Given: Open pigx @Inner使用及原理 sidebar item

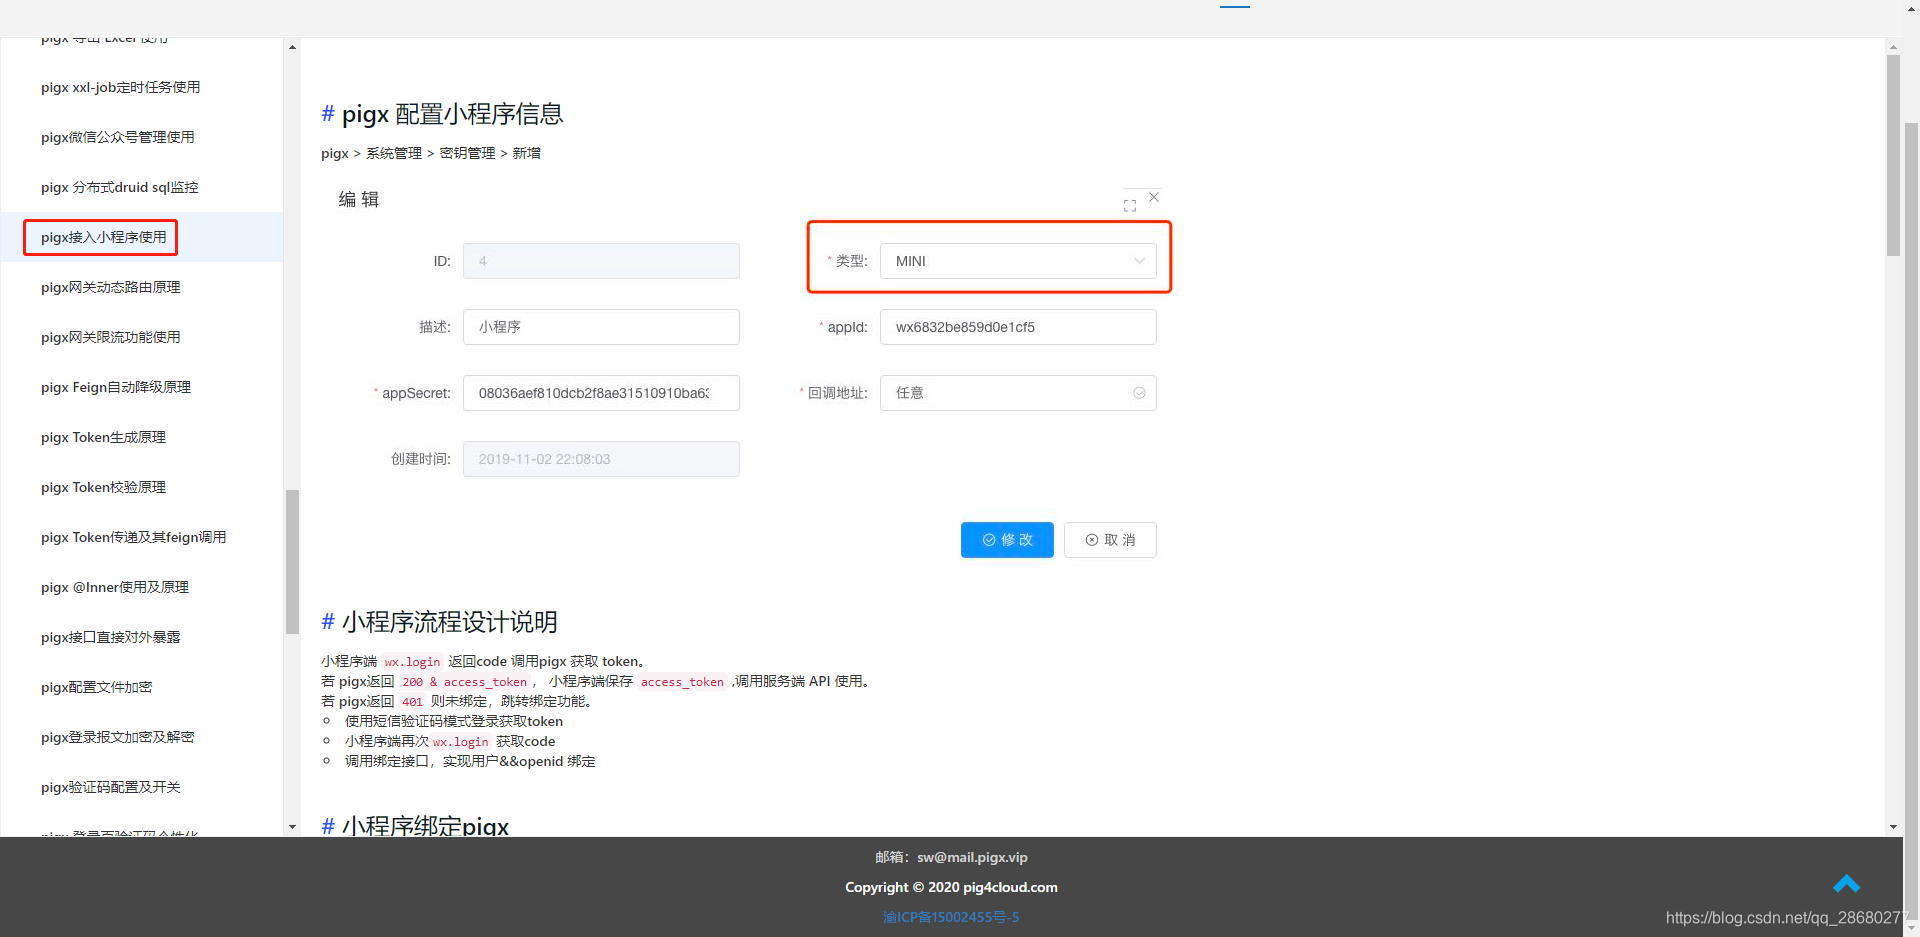Looking at the screenshot, I should click(x=114, y=587).
